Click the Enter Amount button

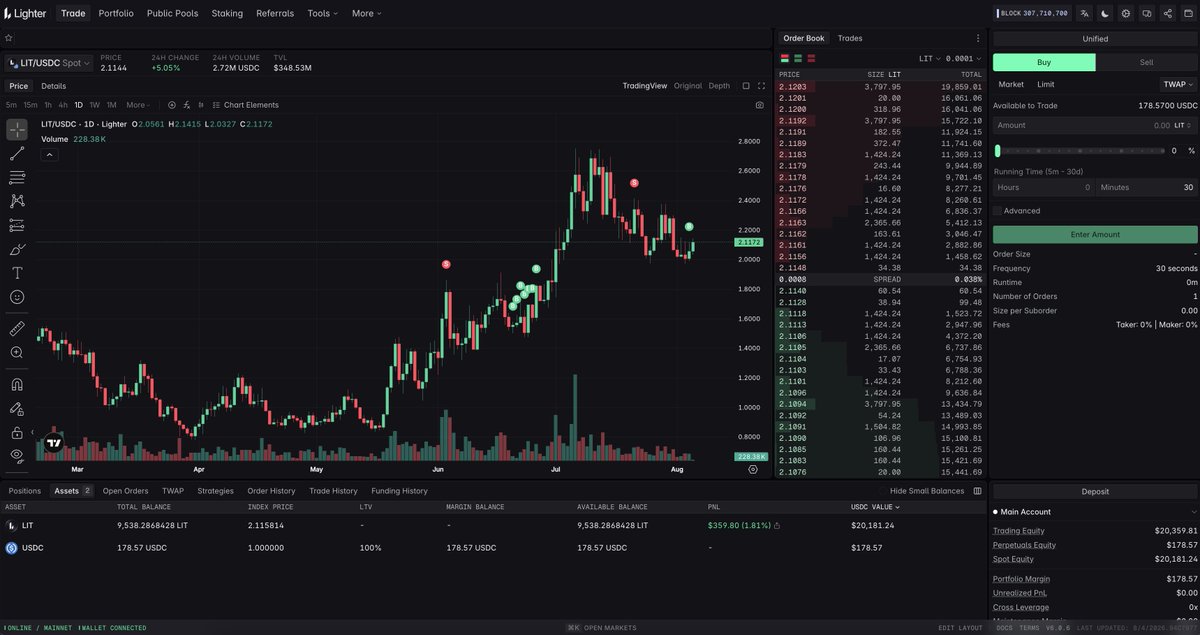[x=1095, y=234]
